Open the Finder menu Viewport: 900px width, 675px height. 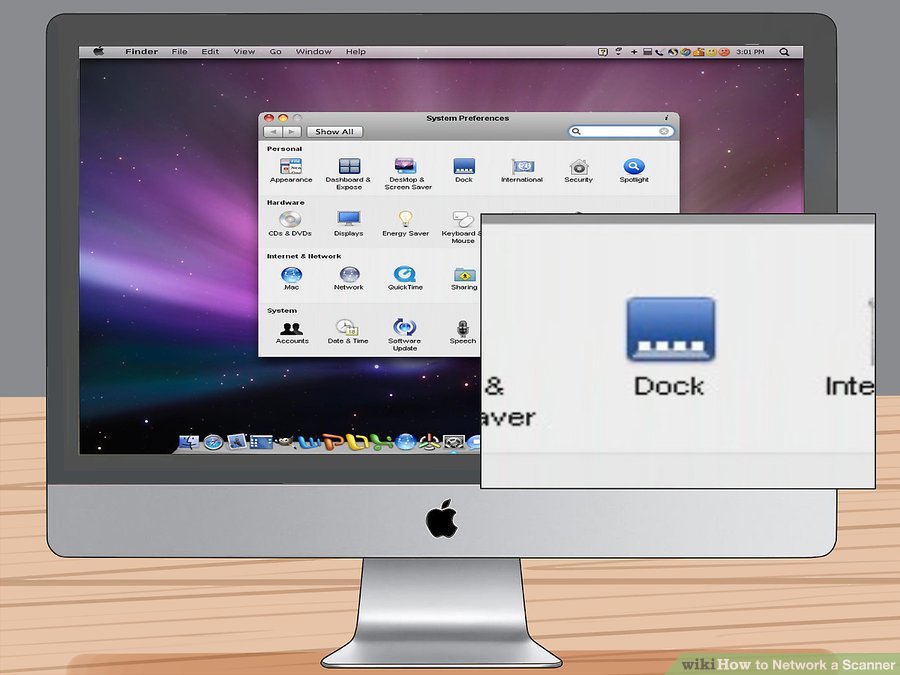(x=141, y=52)
